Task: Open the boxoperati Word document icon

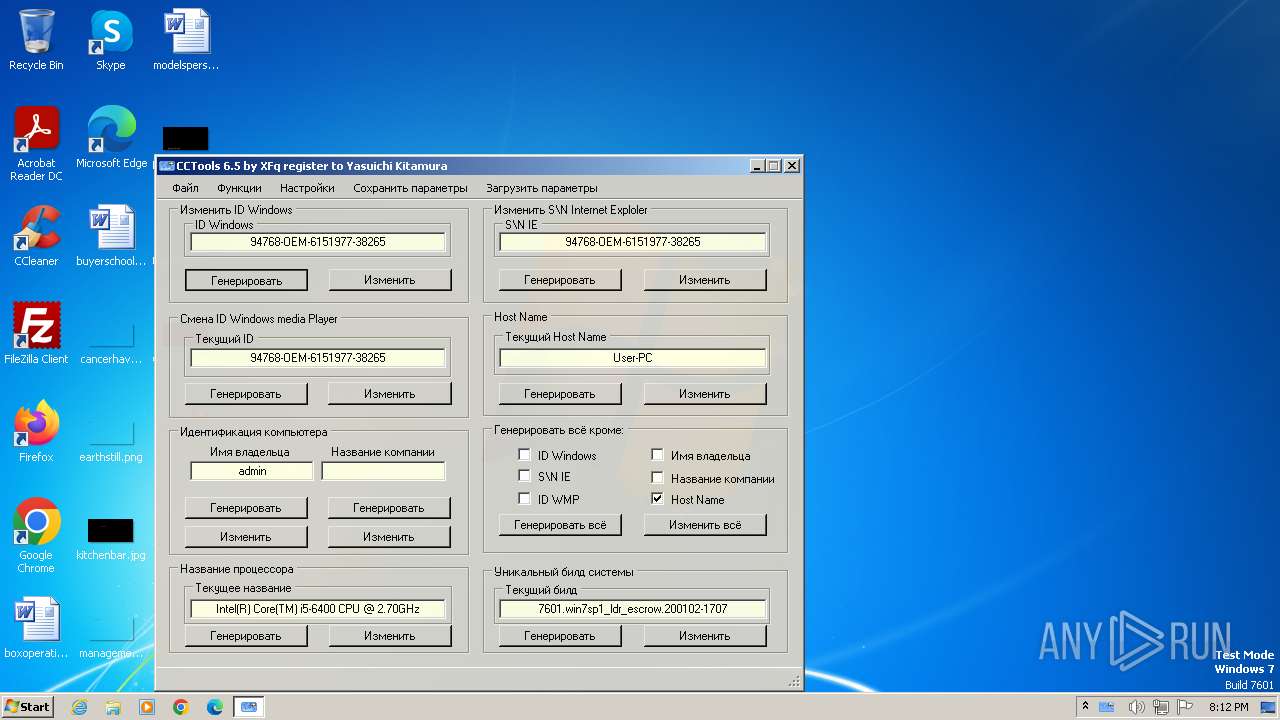Action: pyautogui.click(x=36, y=628)
